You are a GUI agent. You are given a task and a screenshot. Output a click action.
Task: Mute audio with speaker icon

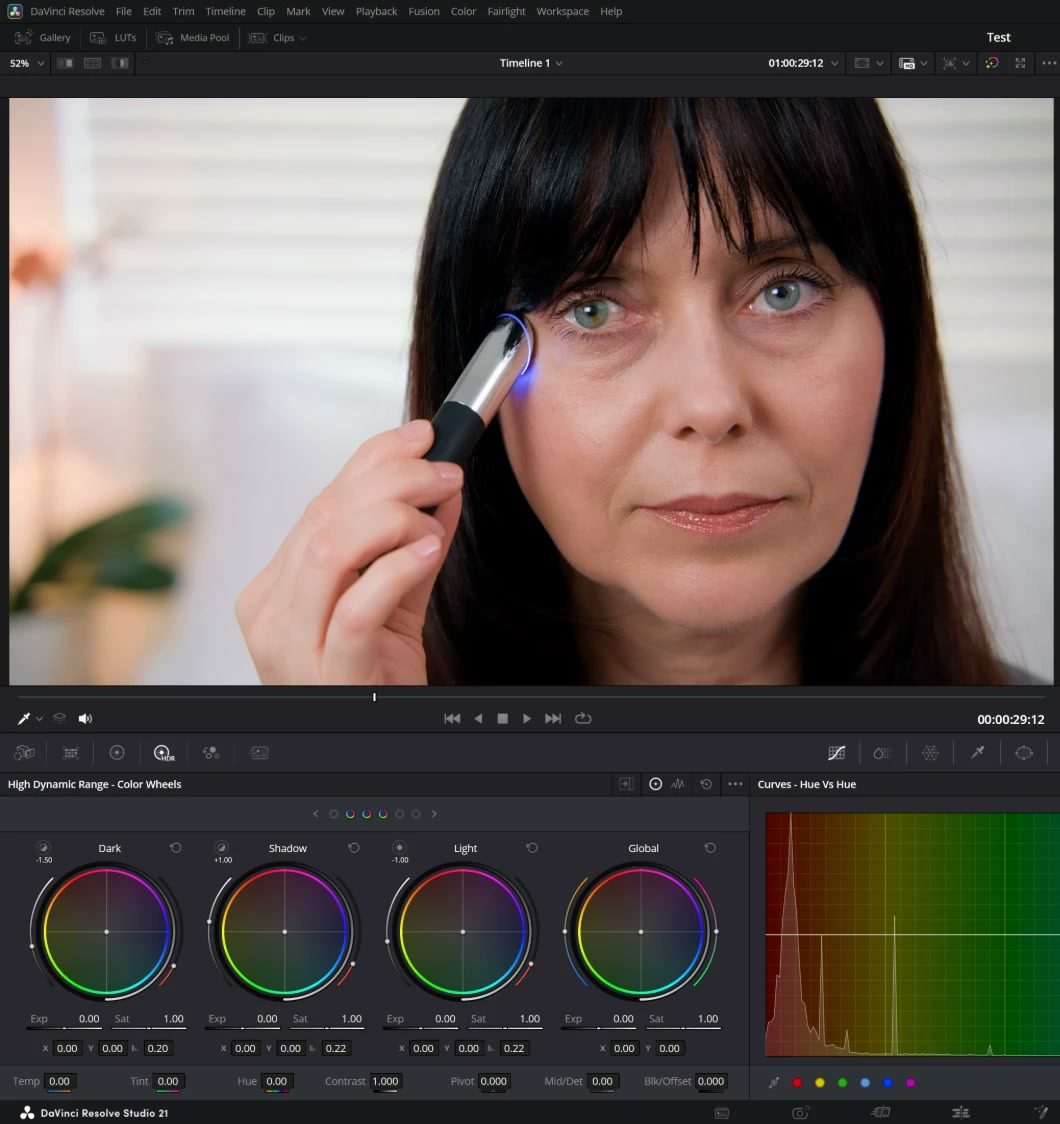tap(85, 718)
